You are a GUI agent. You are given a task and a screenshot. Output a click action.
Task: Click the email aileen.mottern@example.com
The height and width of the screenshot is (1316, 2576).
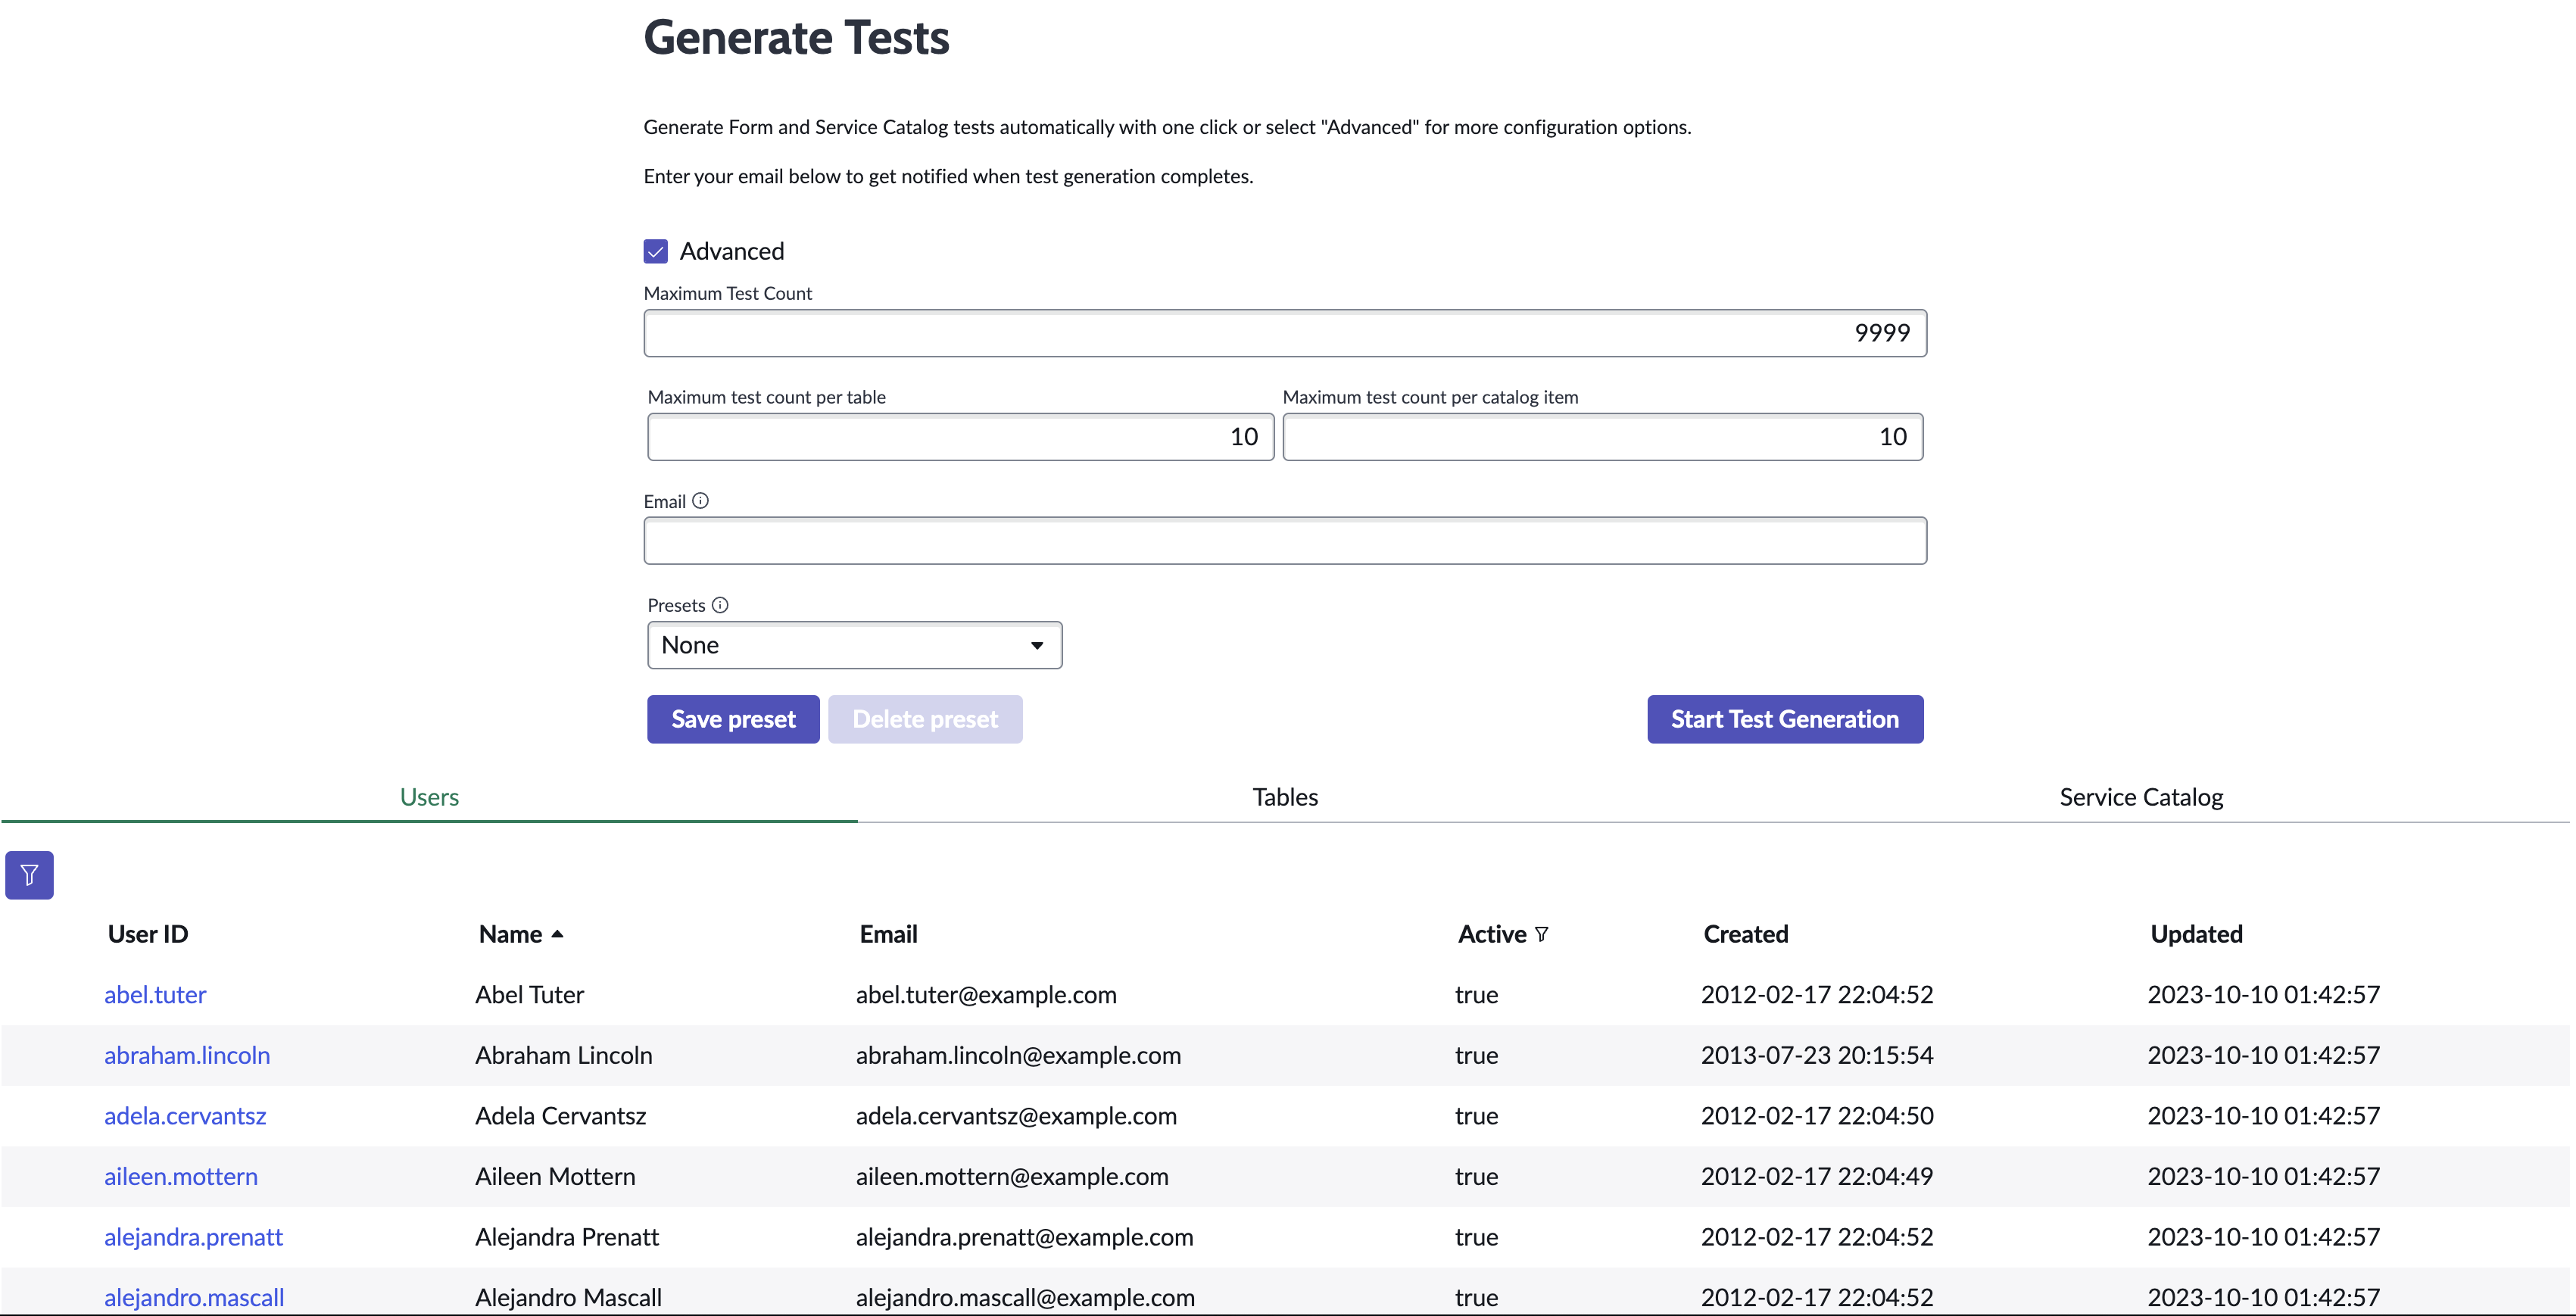(1012, 1176)
